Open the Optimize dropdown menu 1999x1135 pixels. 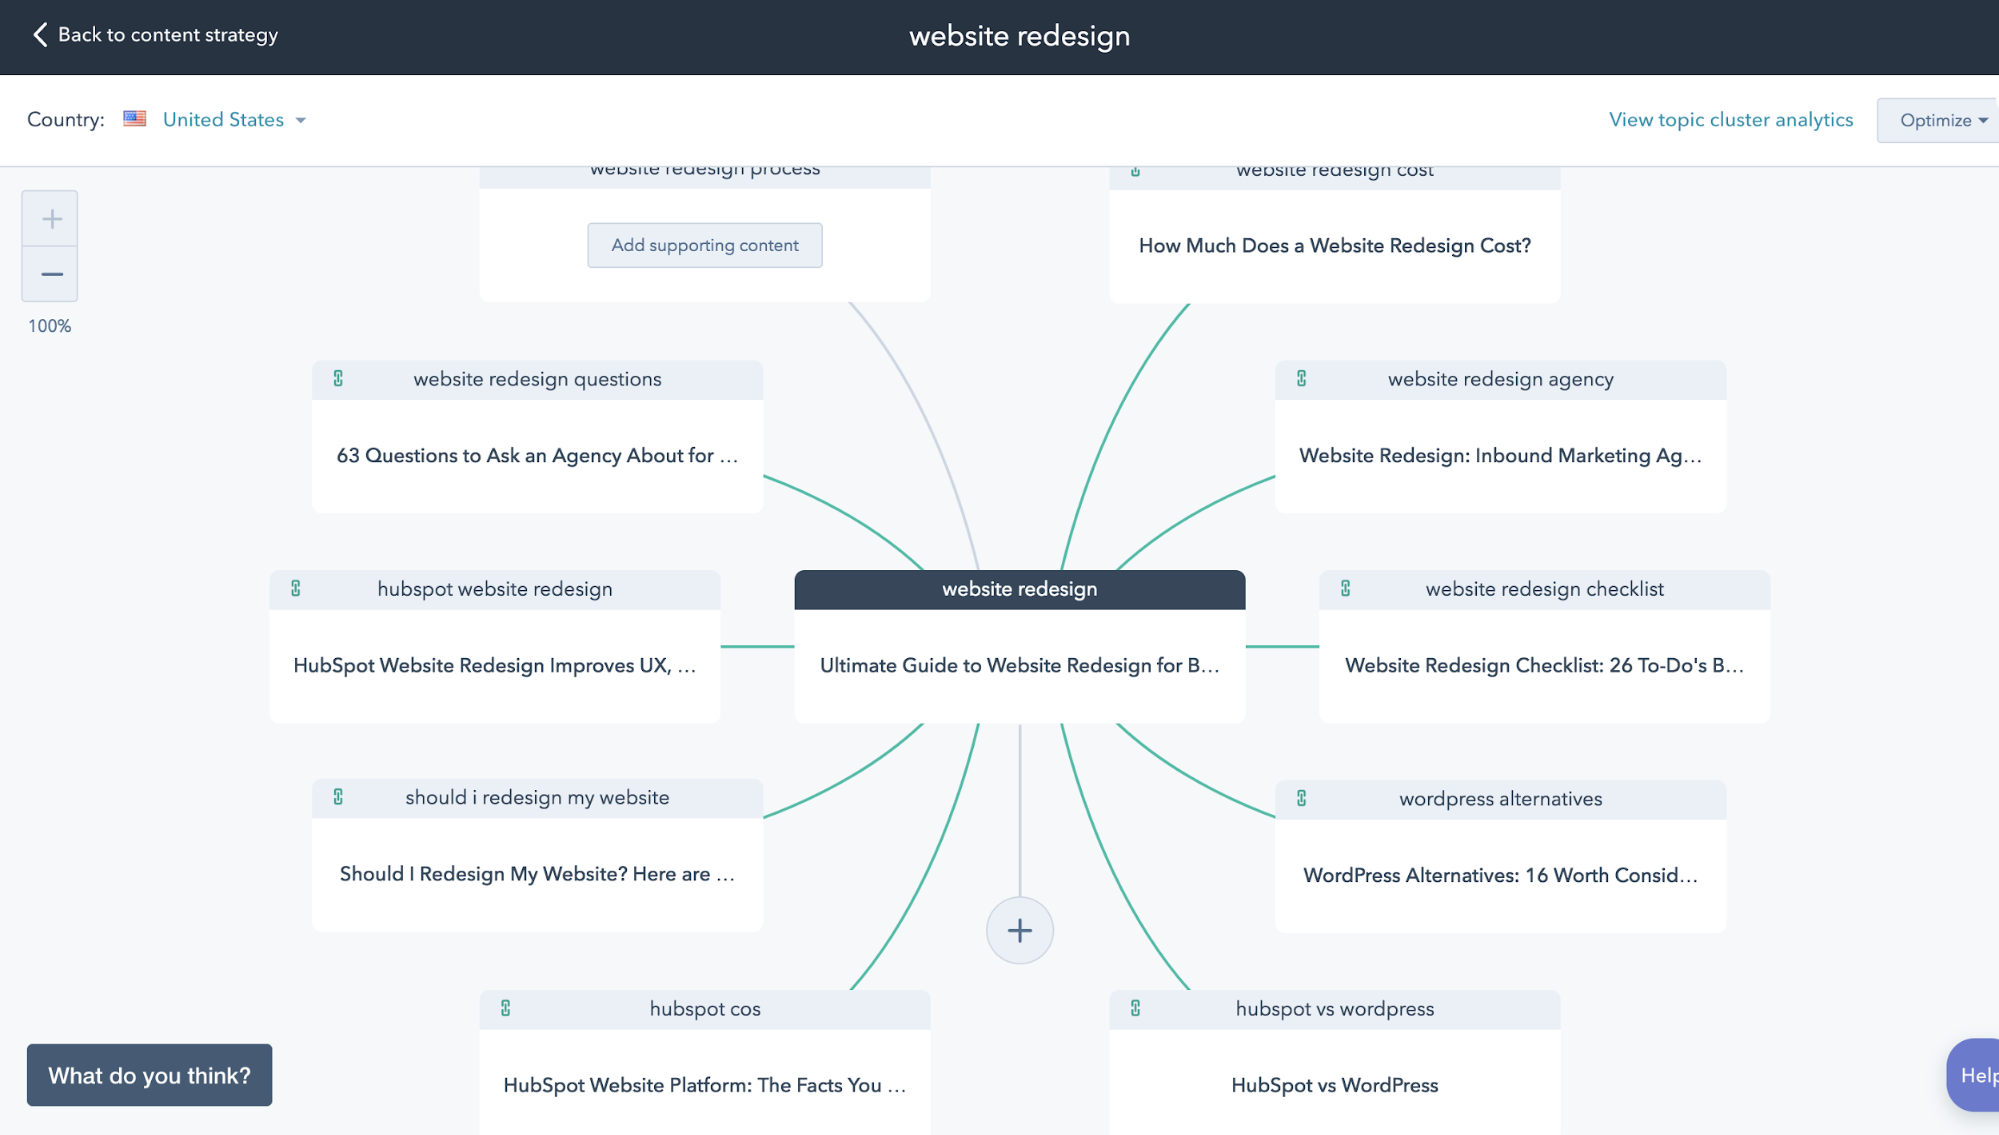tap(1941, 119)
